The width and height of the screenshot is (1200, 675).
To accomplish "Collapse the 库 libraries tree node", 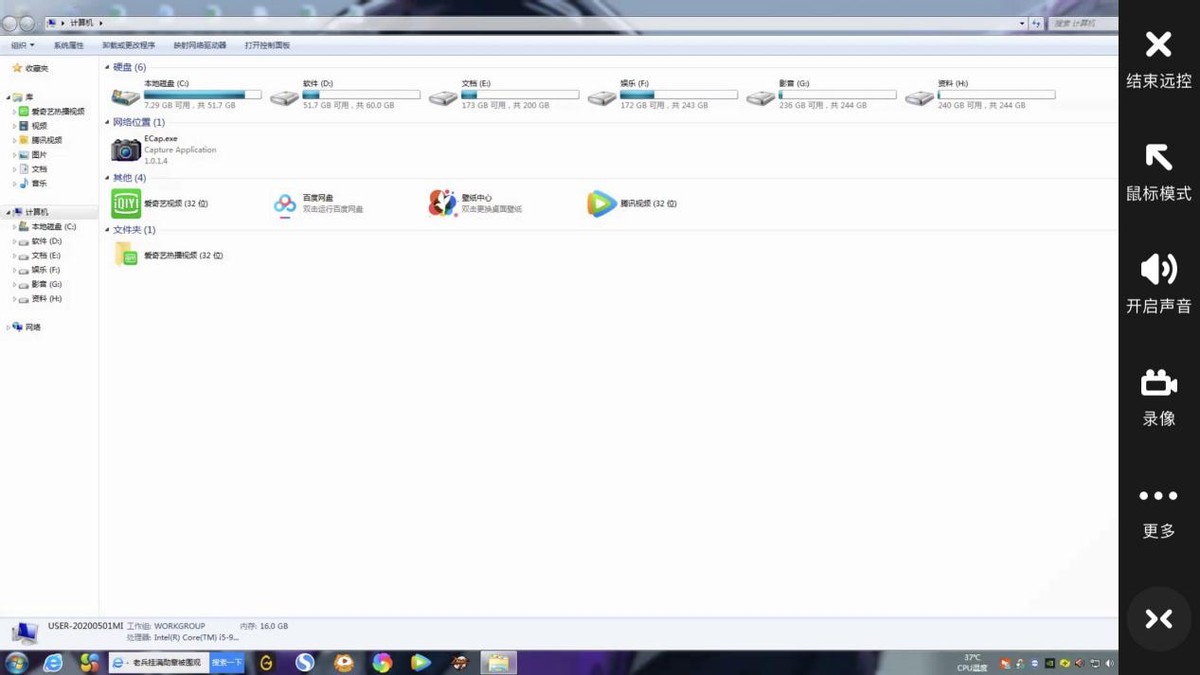I will coord(9,98).
